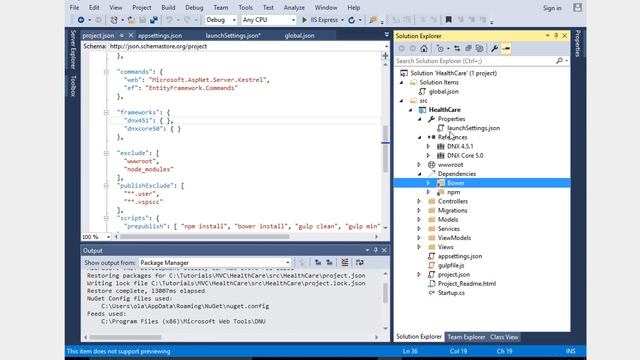
Task: Click the Find in Files toolbar icon
Action: coord(373,20)
